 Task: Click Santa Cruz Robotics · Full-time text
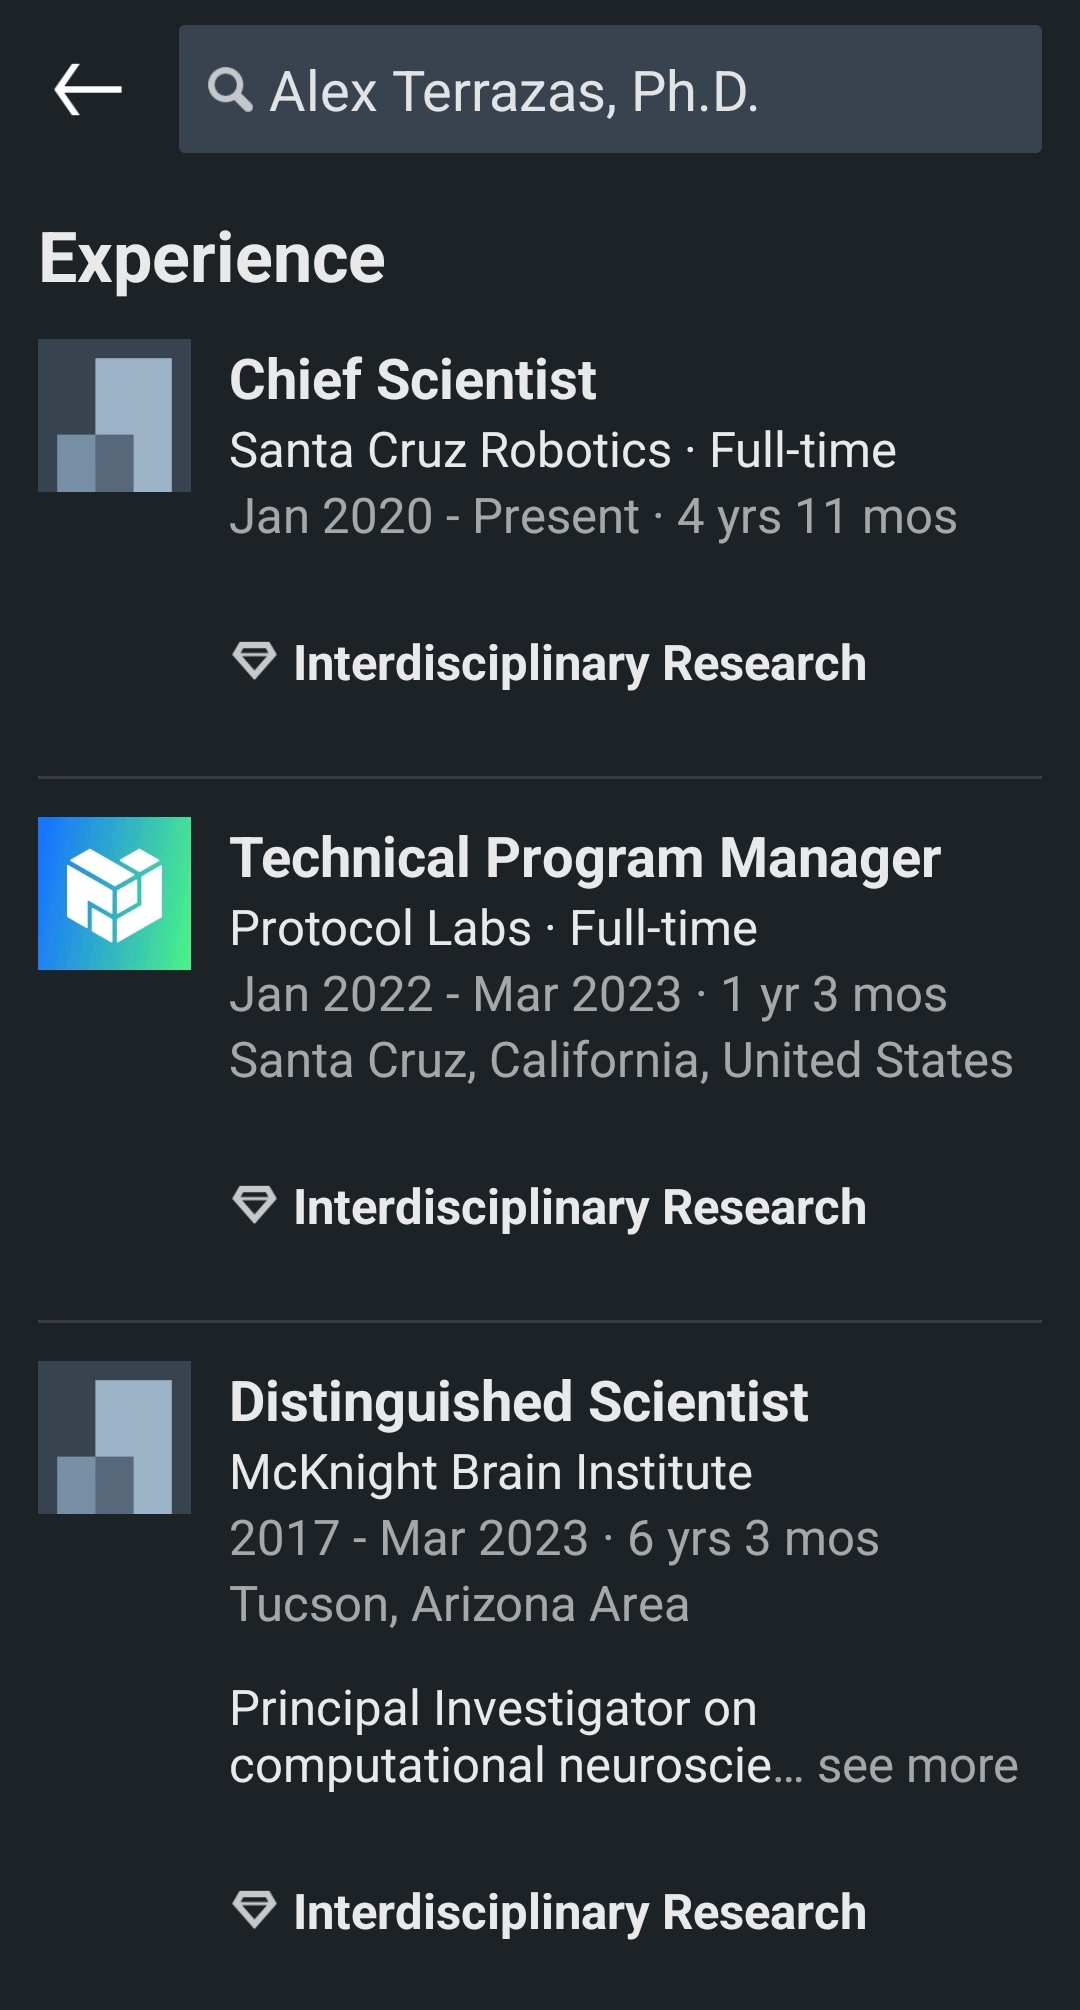563,450
